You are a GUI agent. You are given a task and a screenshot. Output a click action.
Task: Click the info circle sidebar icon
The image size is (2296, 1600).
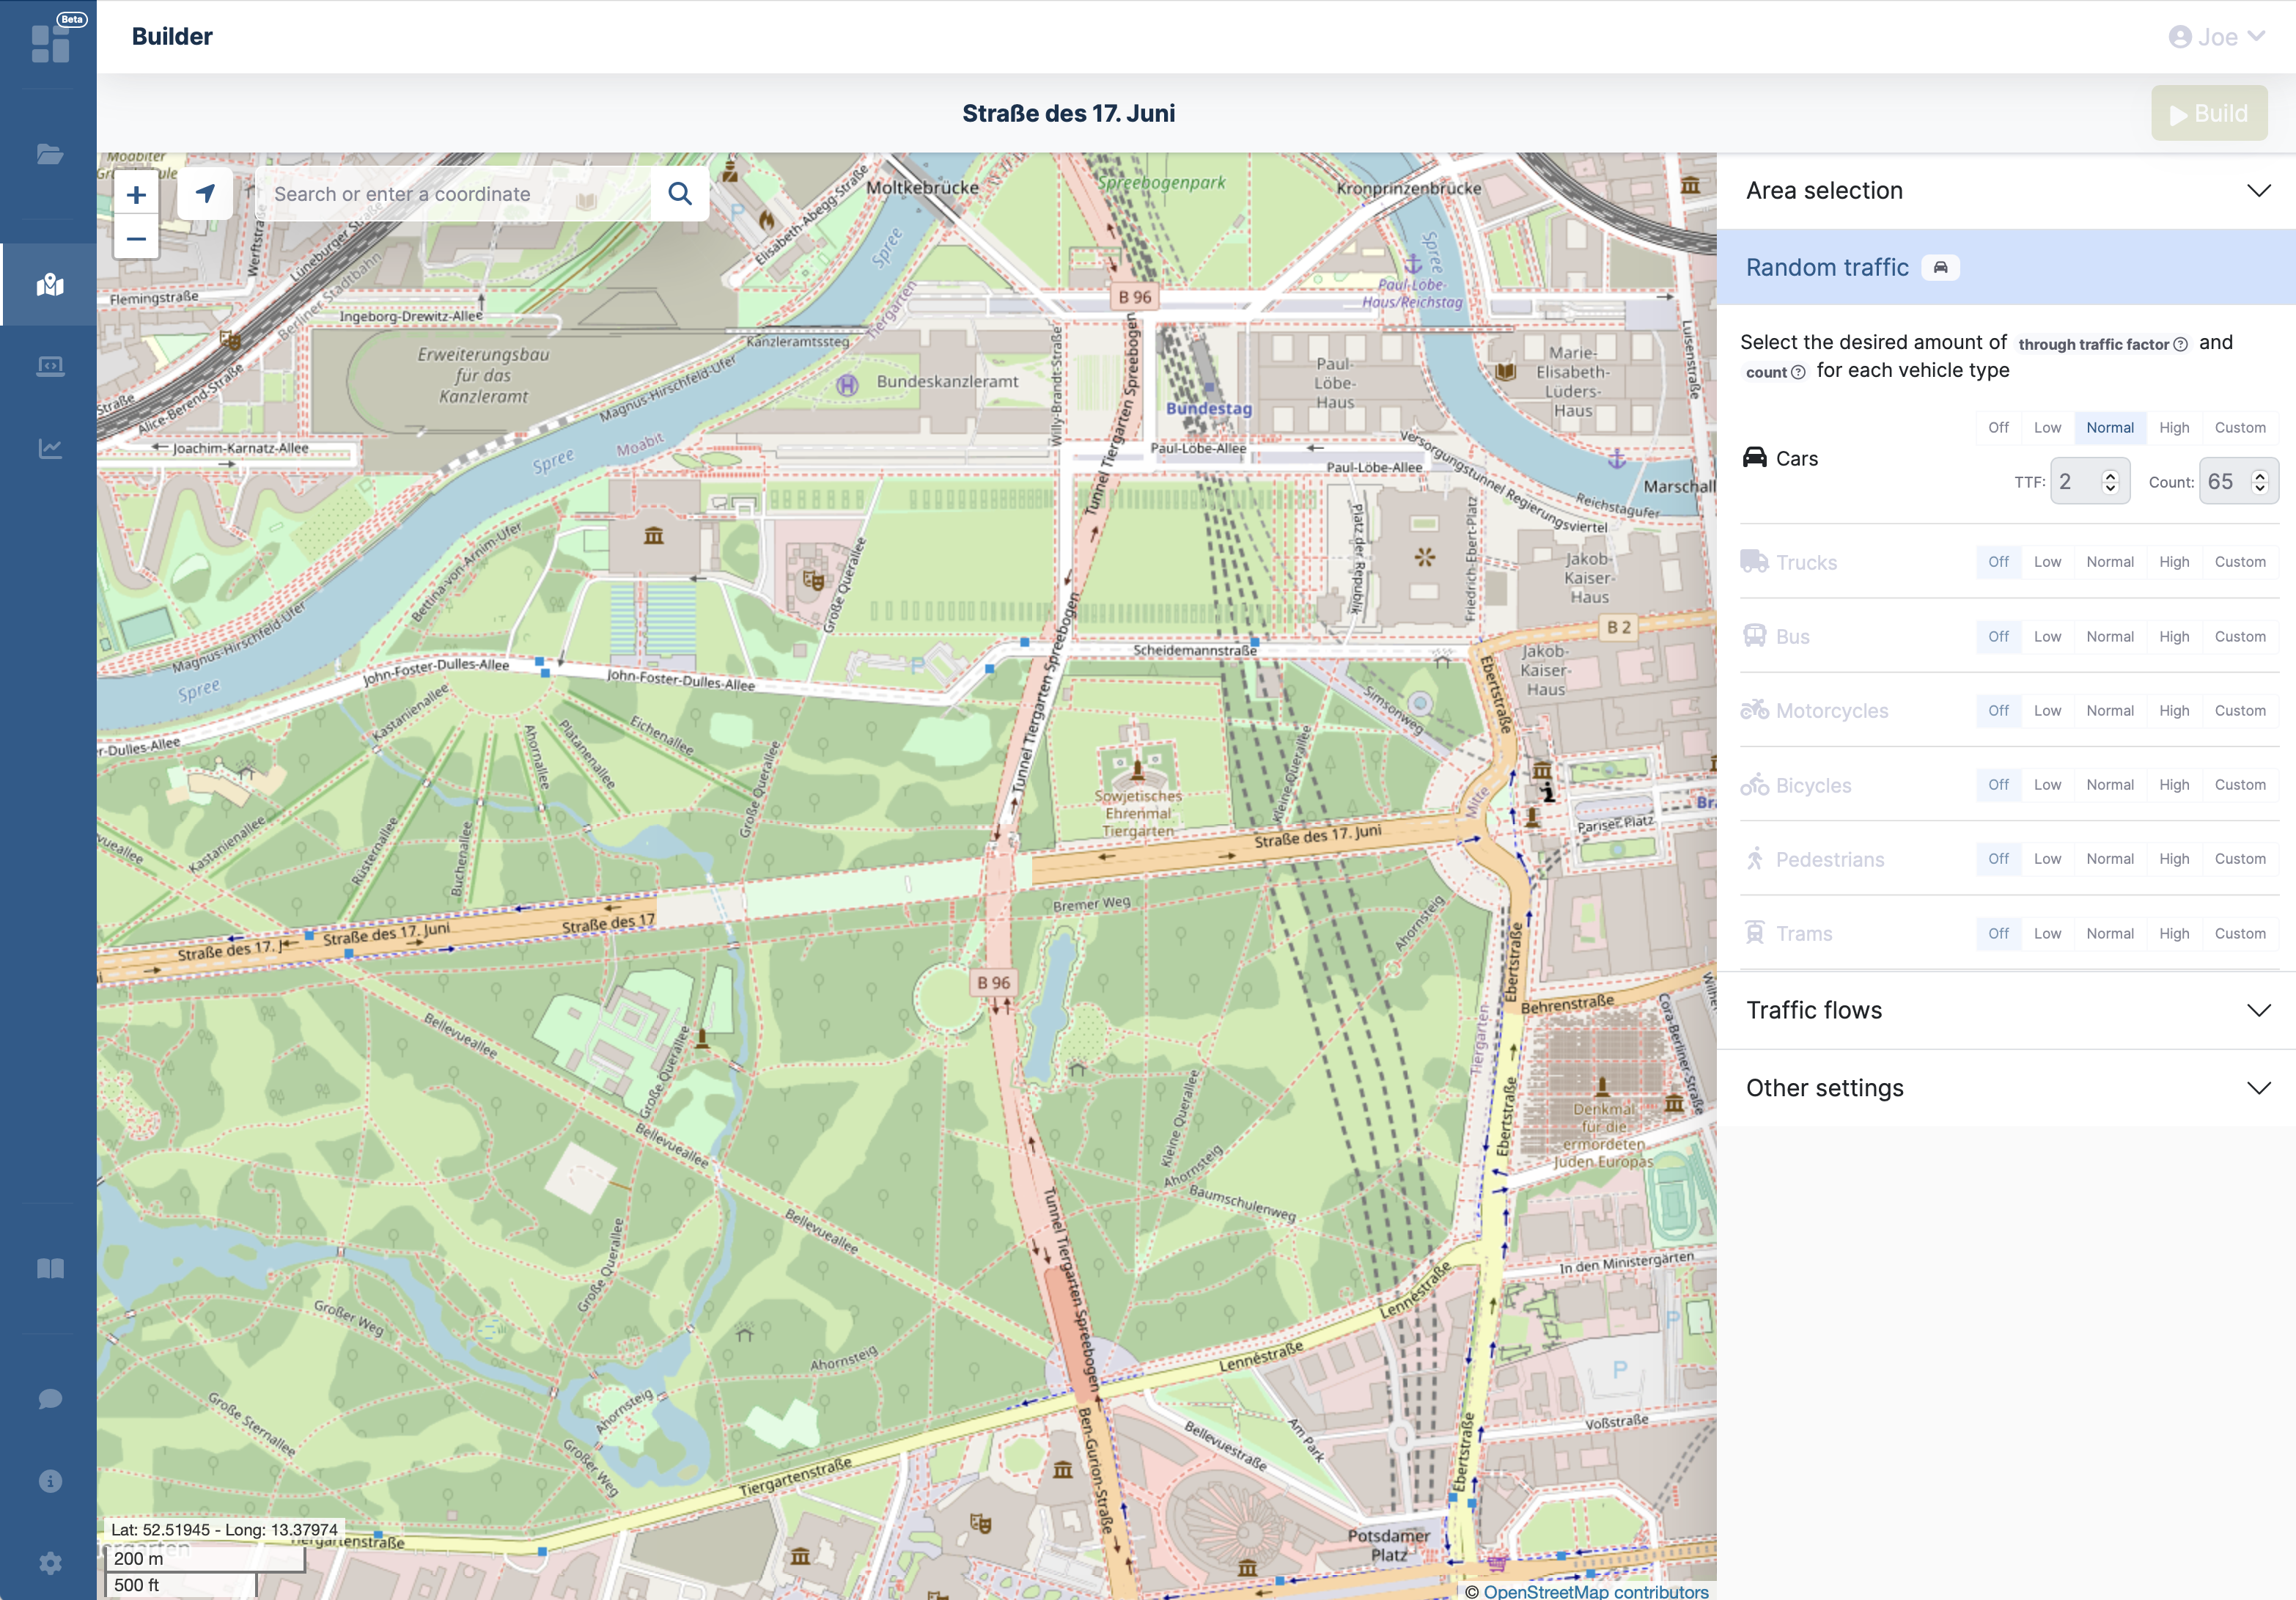click(x=50, y=1481)
